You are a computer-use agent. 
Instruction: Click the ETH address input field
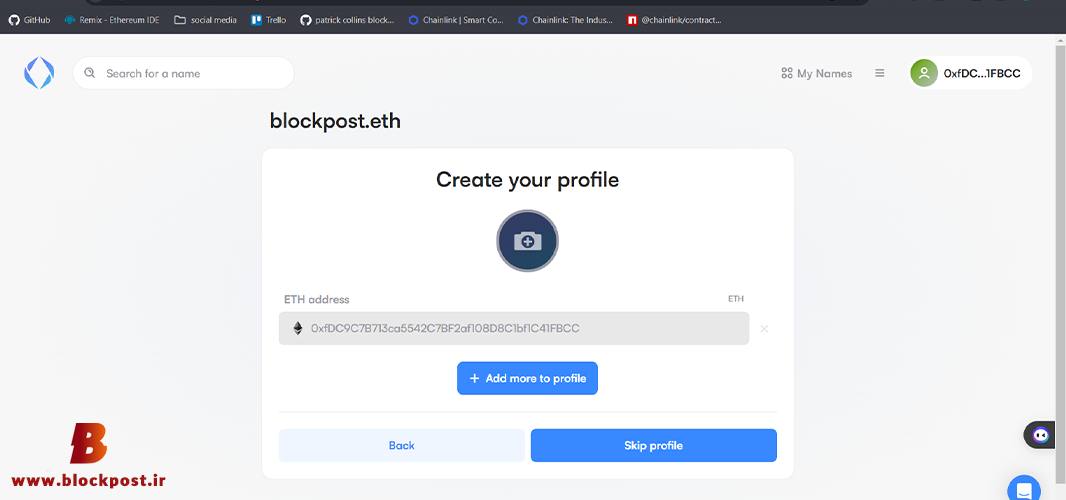[x=514, y=329]
